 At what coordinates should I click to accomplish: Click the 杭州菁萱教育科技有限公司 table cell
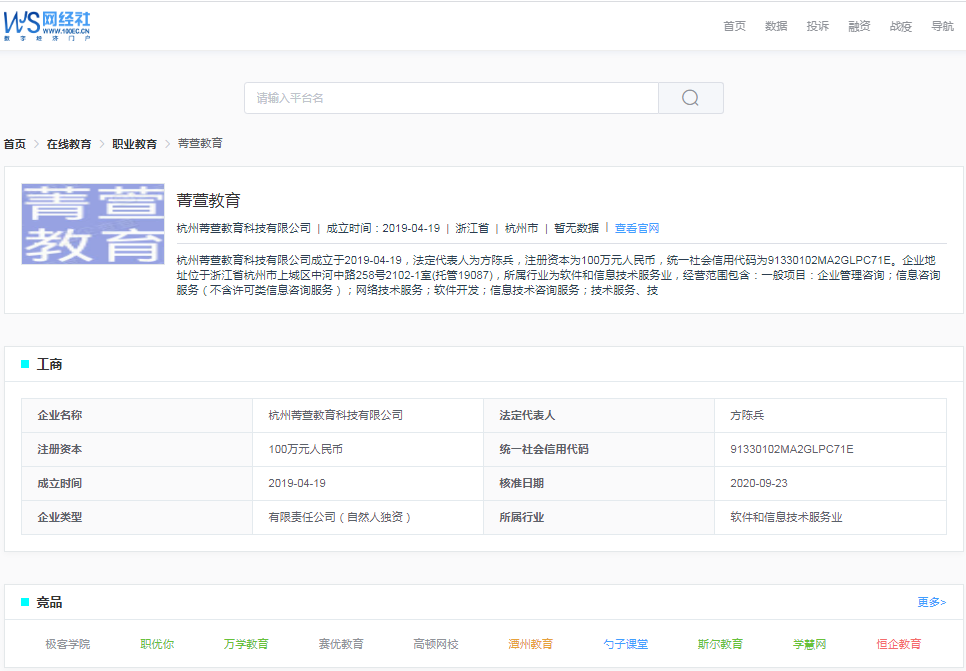(x=368, y=415)
